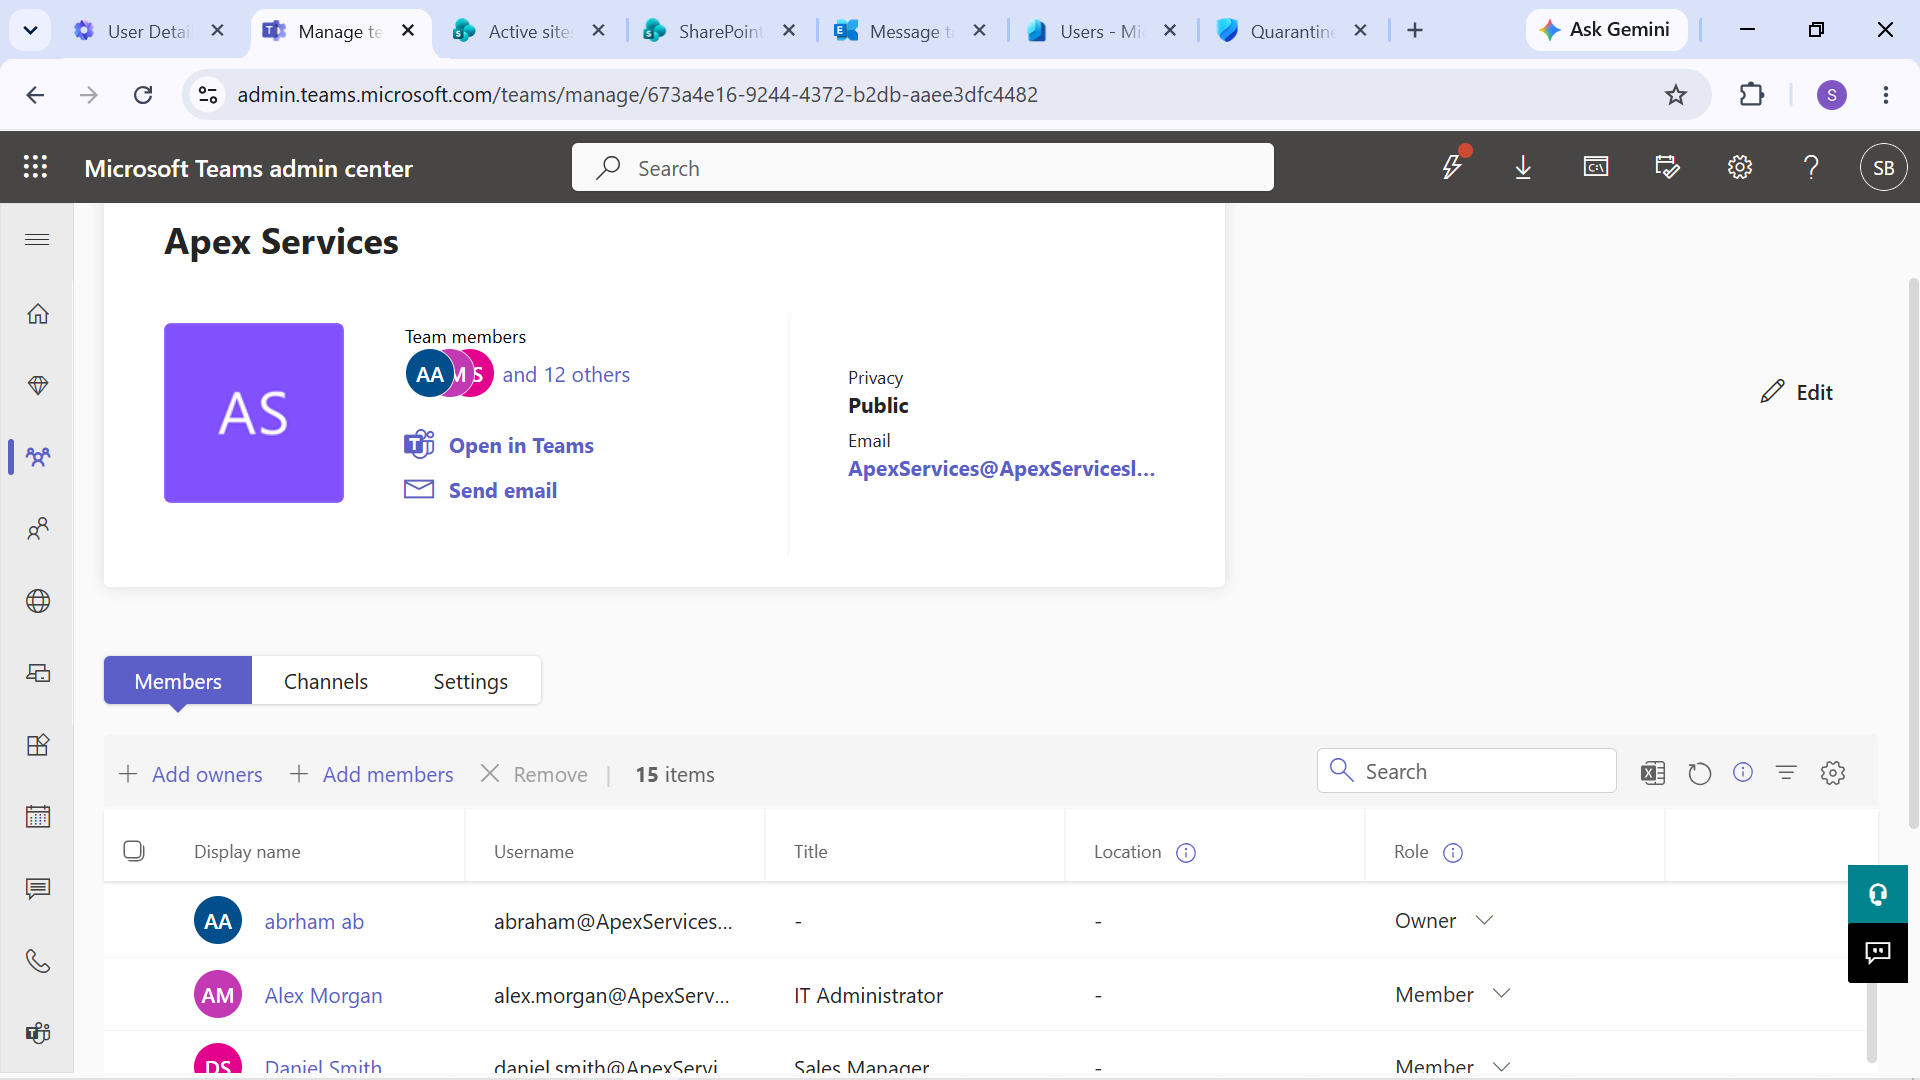1920x1080 pixels.
Task: Click Add members
Action: 371,775
